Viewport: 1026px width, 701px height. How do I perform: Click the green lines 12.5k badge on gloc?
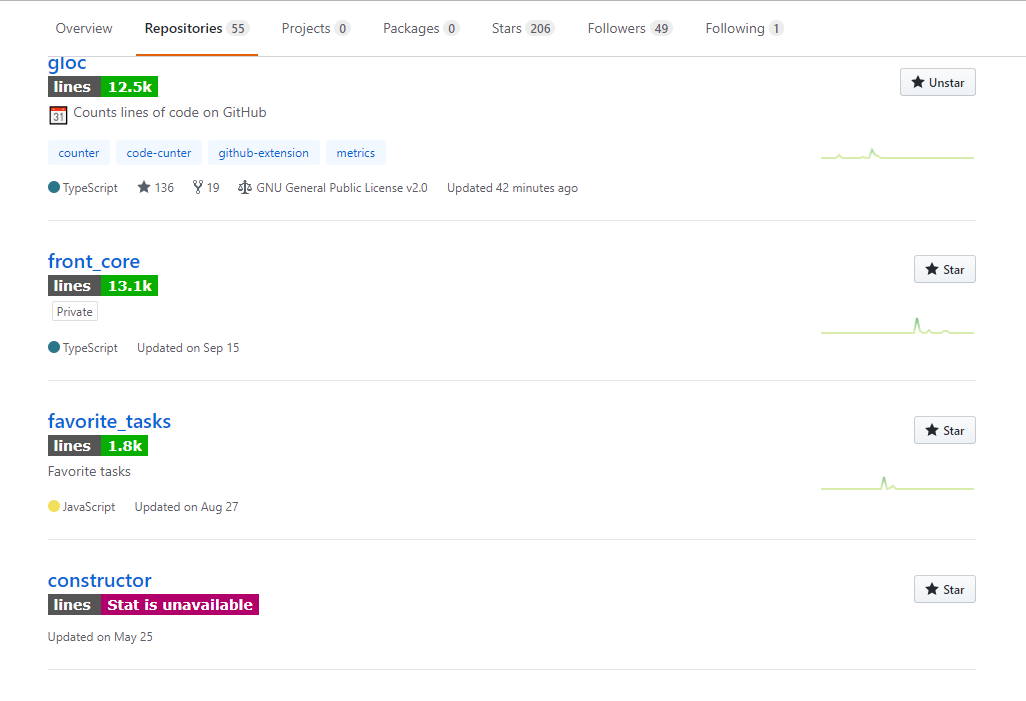click(102, 87)
